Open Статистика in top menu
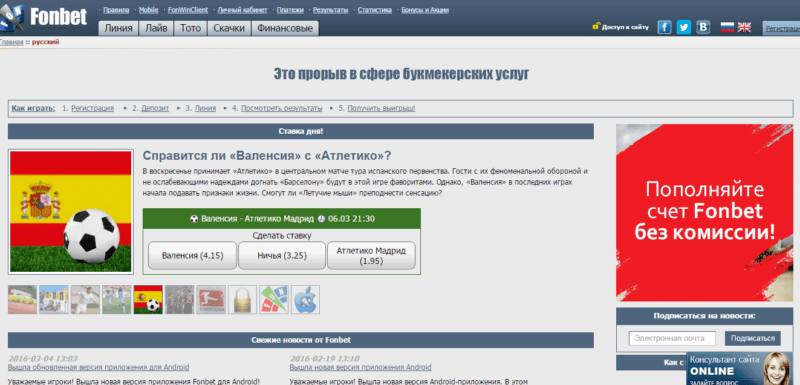 (375, 10)
